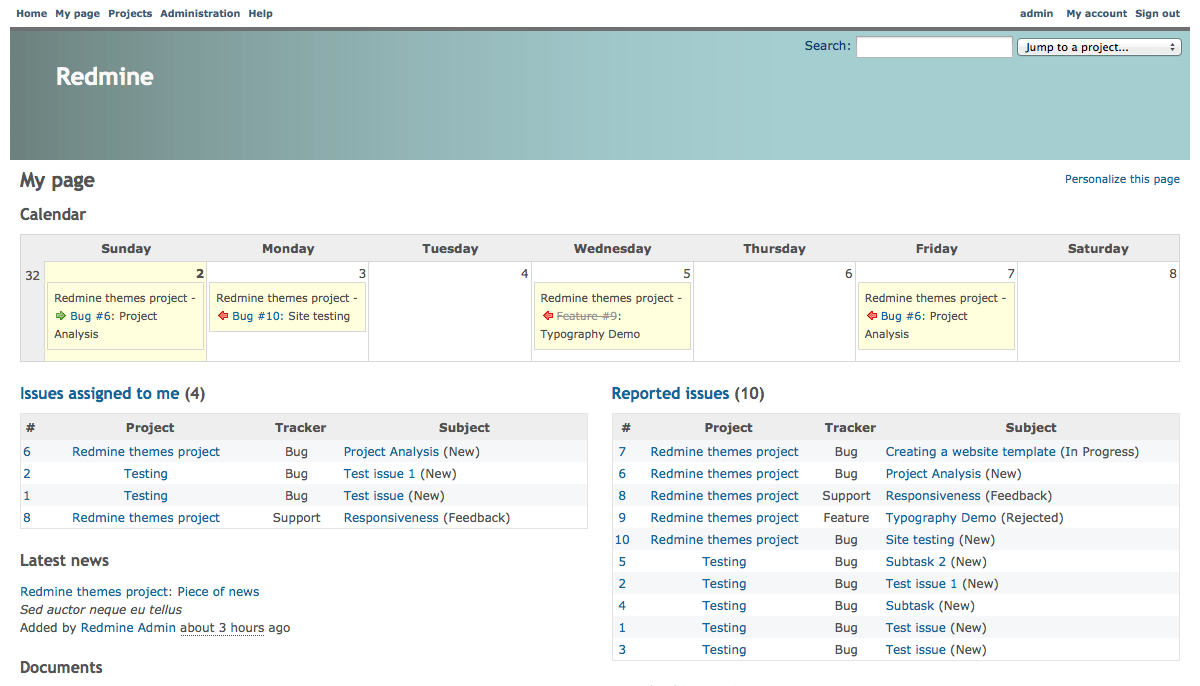Open 'Redmine Admin' author link
This screenshot has height=686, width=1200.
pyautogui.click(x=128, y=628)
